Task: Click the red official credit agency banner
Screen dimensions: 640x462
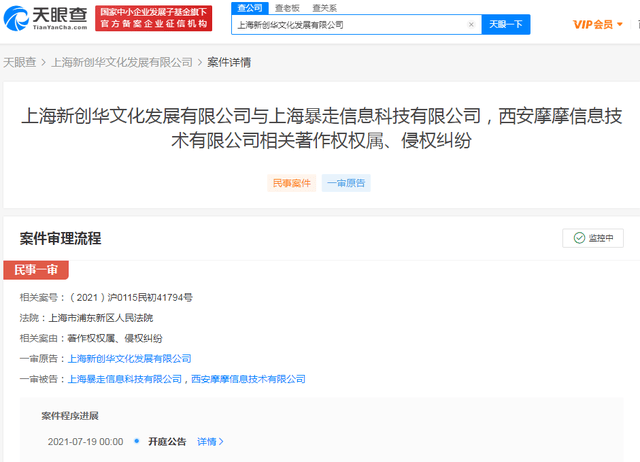Action: click(x=153, y=18)
